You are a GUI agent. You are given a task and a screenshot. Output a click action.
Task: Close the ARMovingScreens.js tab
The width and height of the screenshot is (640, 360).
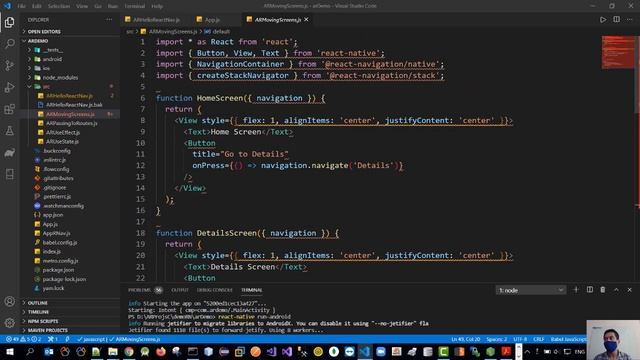tap(306, 20)
